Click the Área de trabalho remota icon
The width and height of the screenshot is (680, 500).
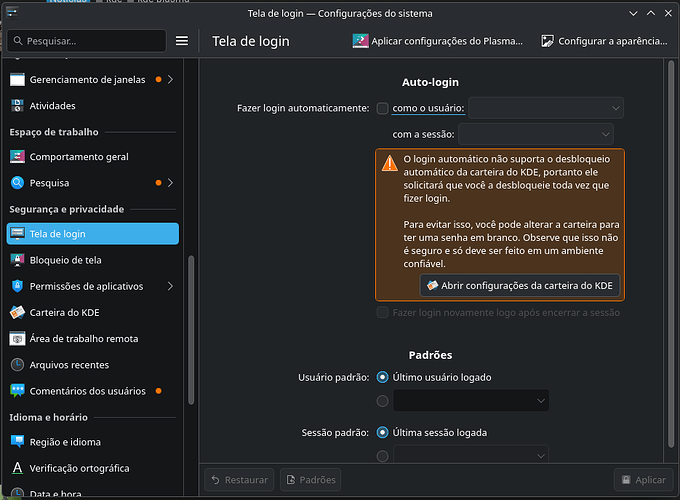tap(17, 339)
